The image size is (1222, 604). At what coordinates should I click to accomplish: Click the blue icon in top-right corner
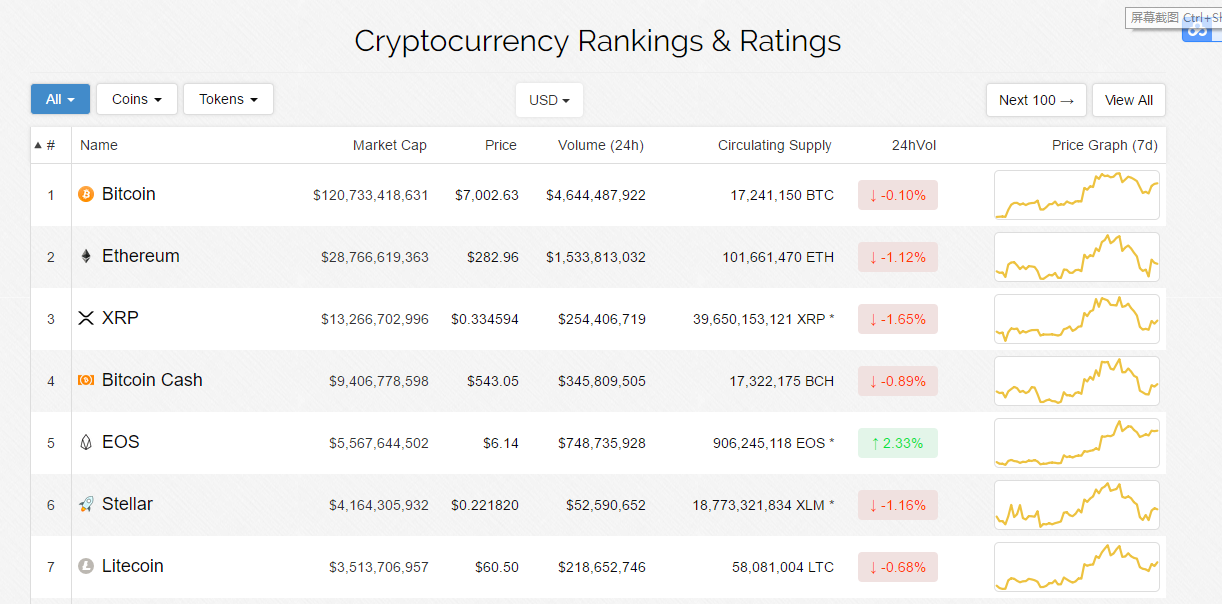point(1196,32)
